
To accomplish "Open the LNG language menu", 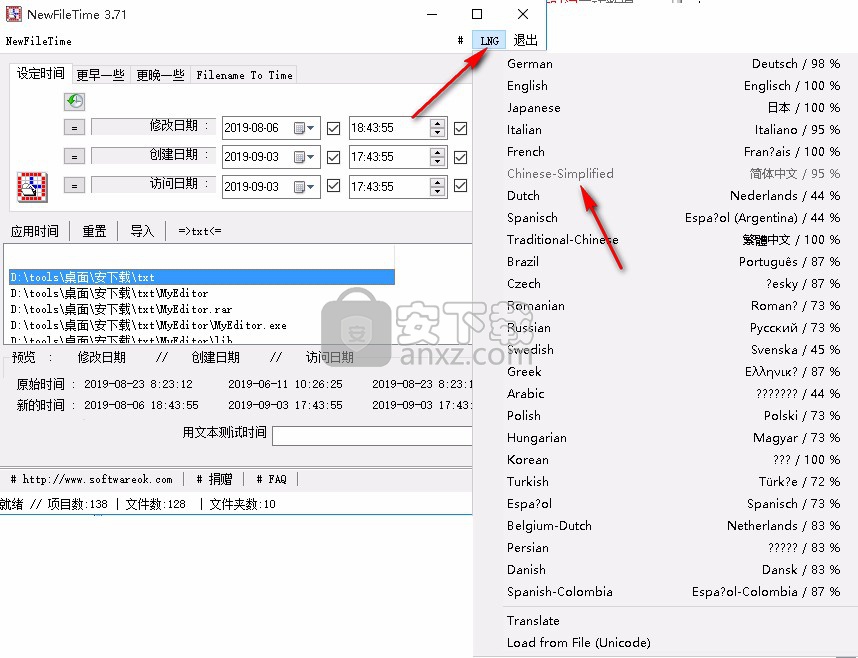I will [489, 41].
